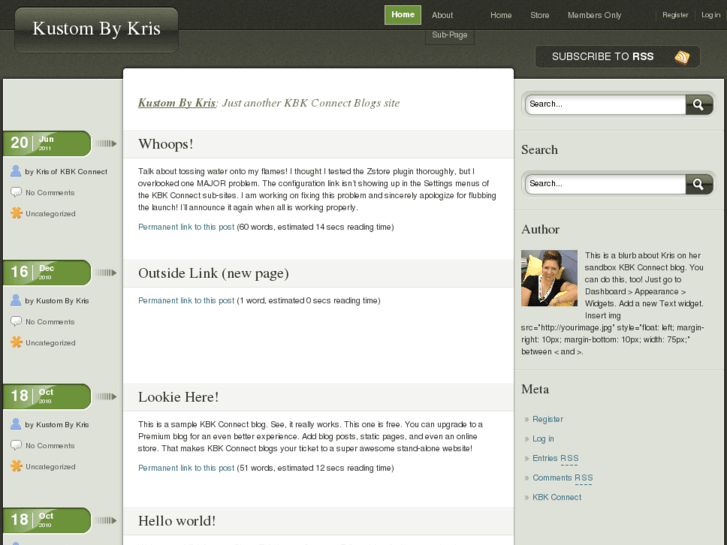Open the Store navigation item
This screenshot has width=727, height=545.
[540, 15]
